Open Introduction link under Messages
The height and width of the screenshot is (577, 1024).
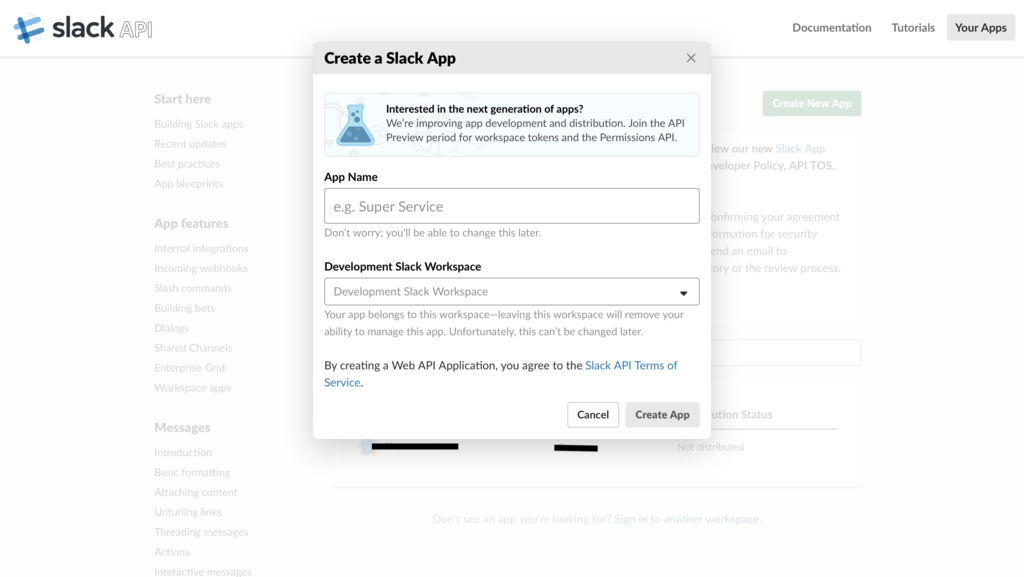pyautogui.click(x=183, y=452)
